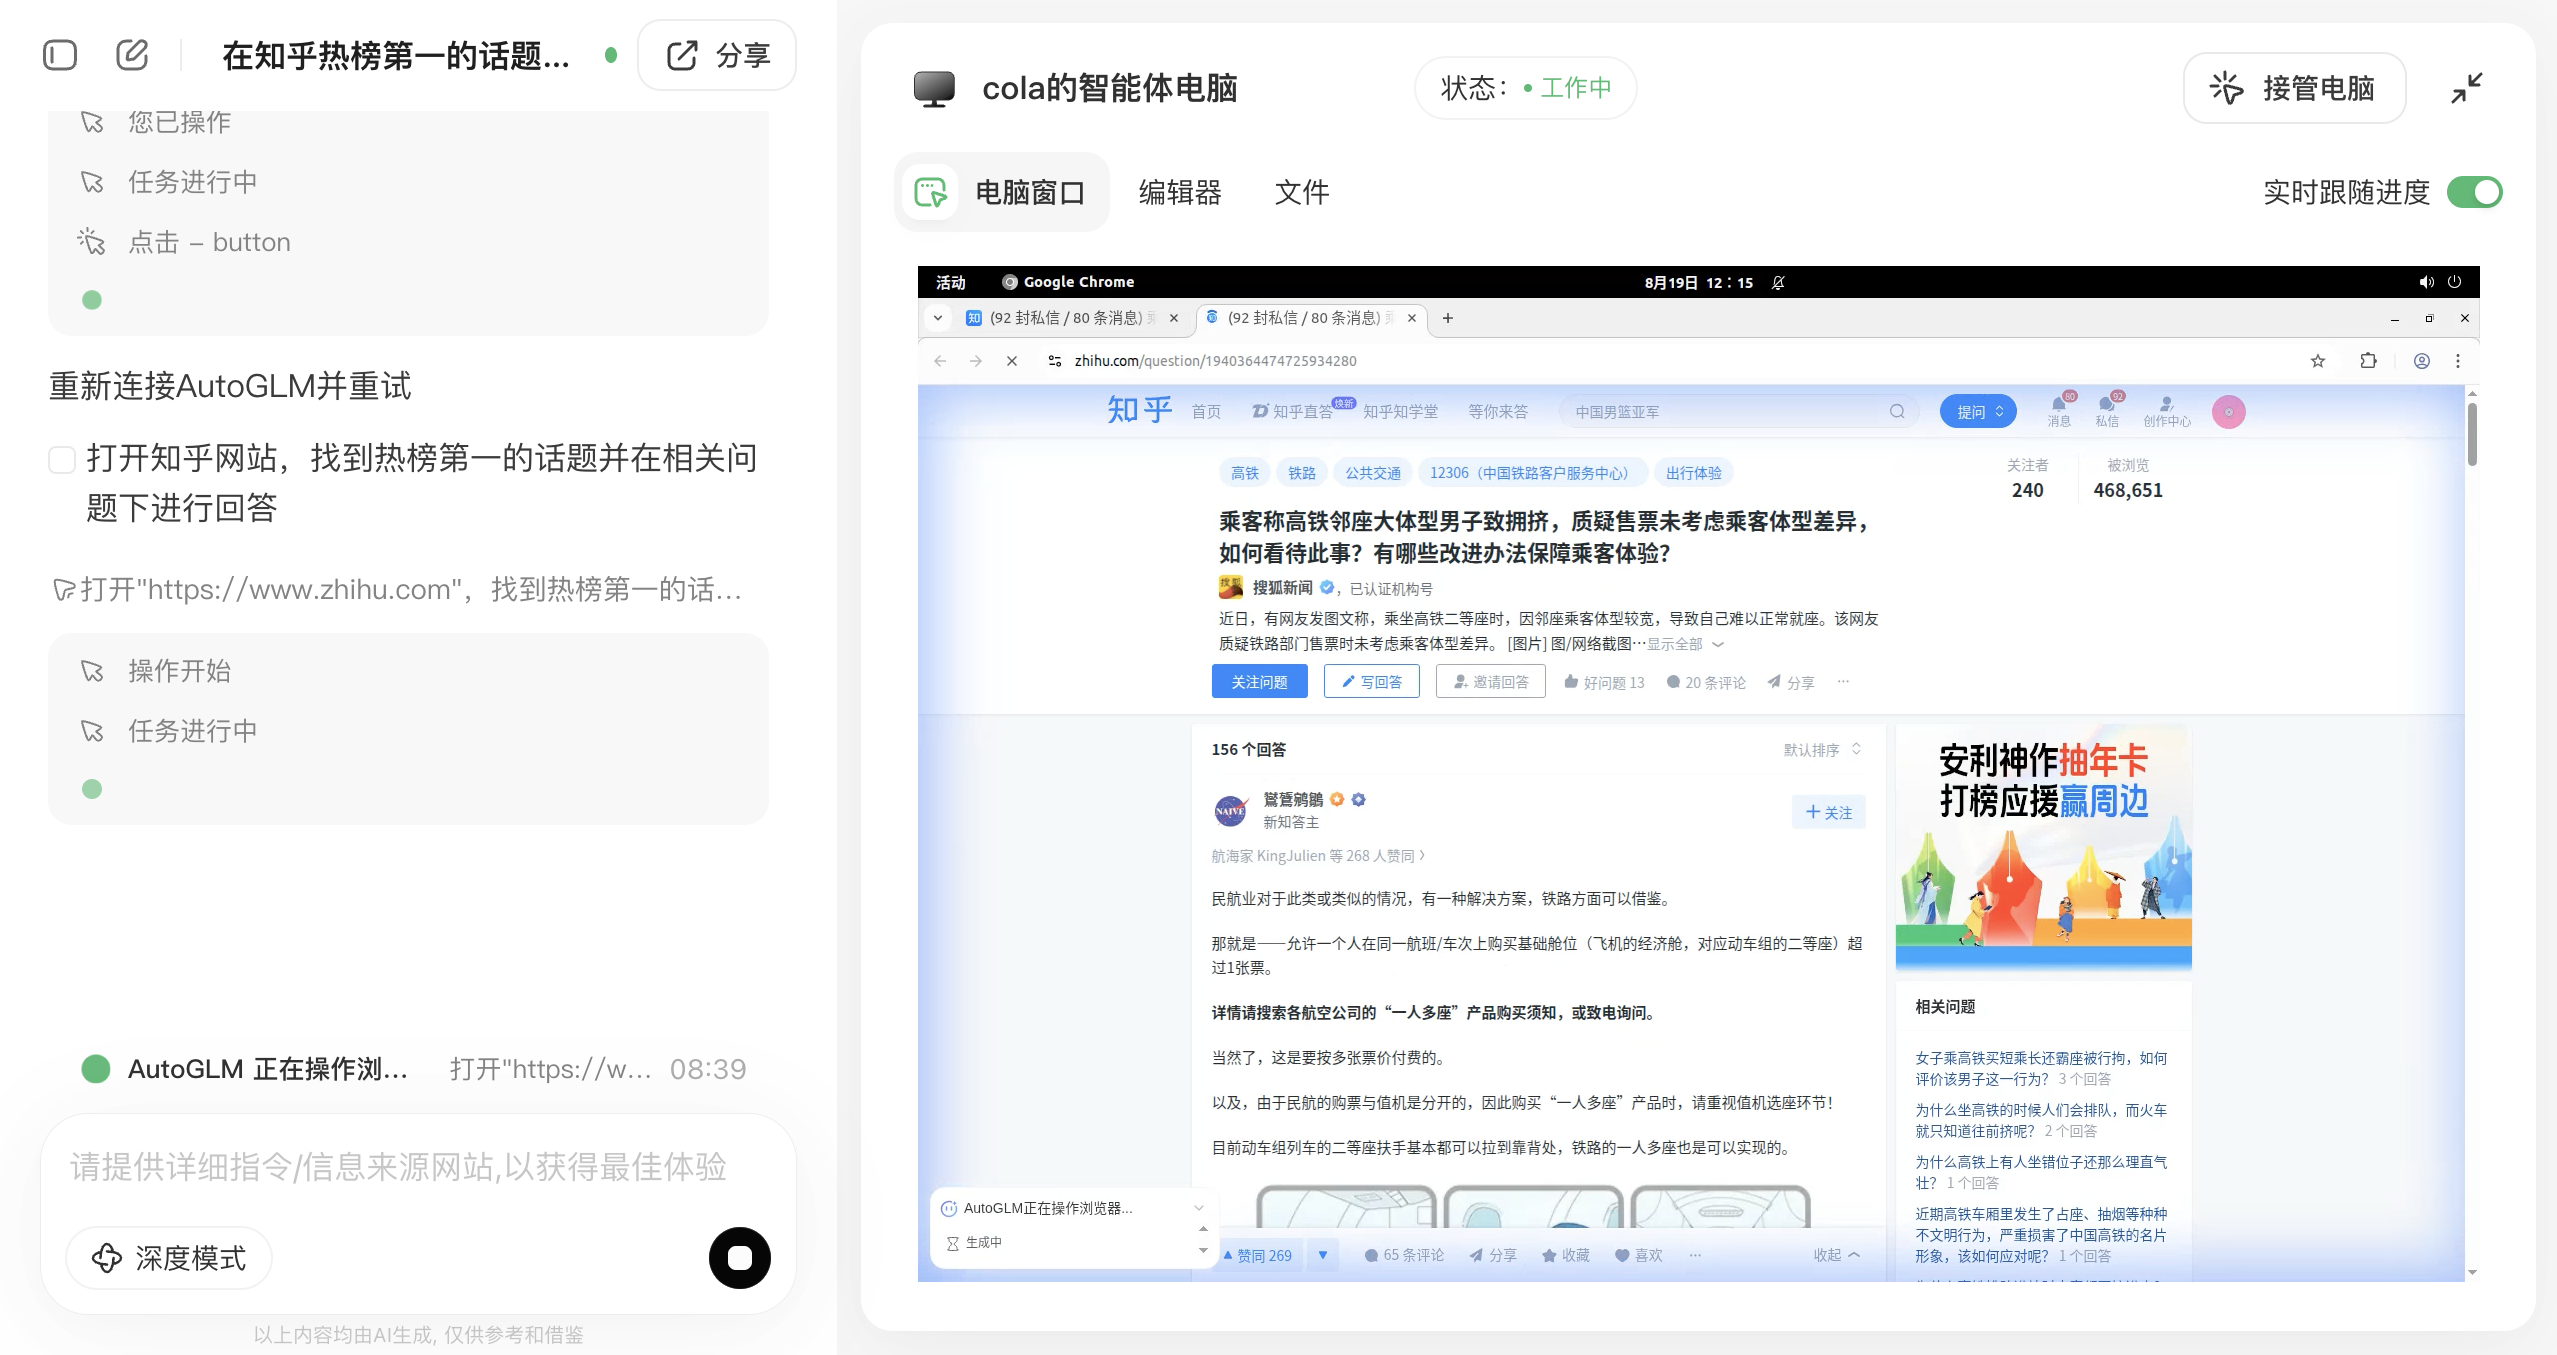
Task: Click the 写回答 write answer button
Action: pyautogui.click(x=1371, y=682)
